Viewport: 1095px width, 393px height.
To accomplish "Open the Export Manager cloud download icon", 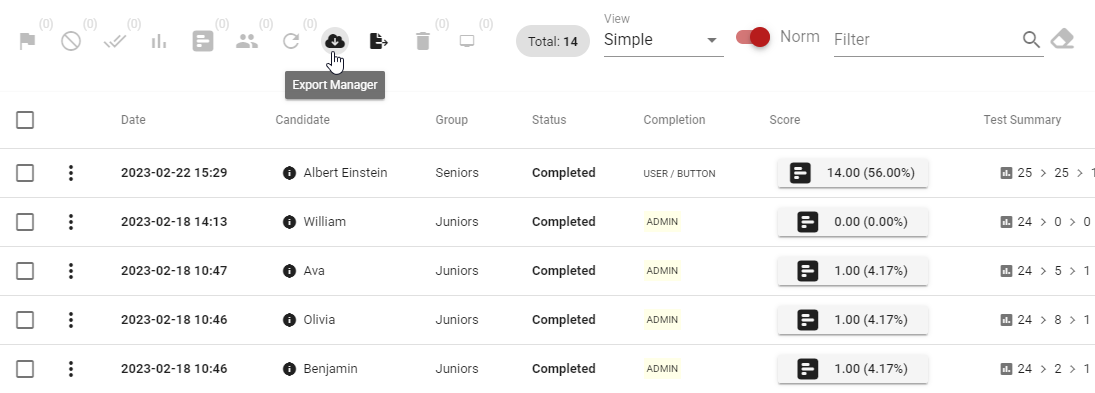I will (x=335, y=41).
